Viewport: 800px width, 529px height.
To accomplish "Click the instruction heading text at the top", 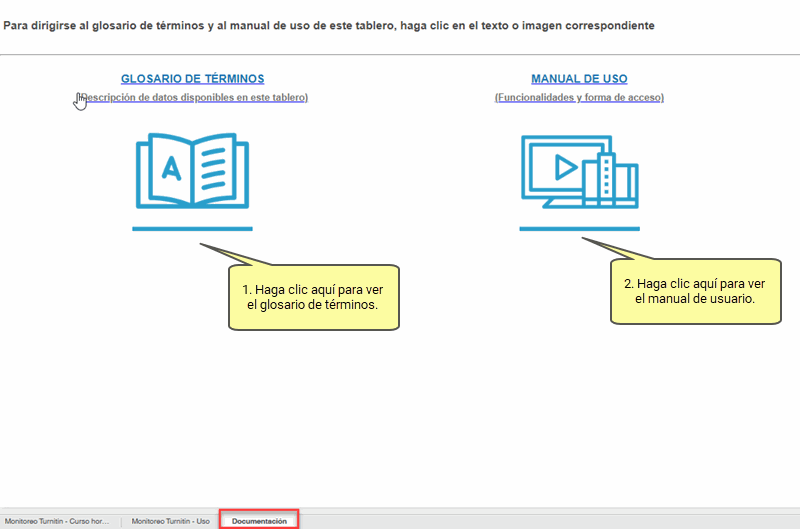I will pos(328,25).
